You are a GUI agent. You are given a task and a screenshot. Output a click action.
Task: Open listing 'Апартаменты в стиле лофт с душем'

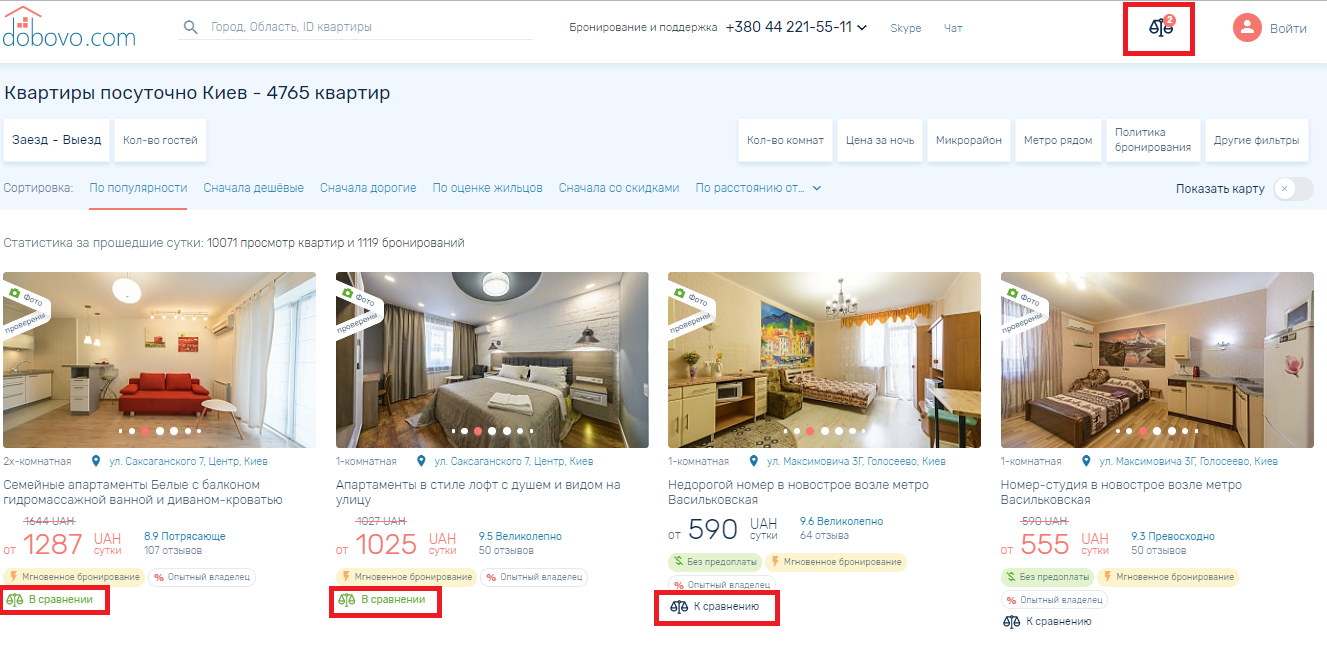coord(478,492)
